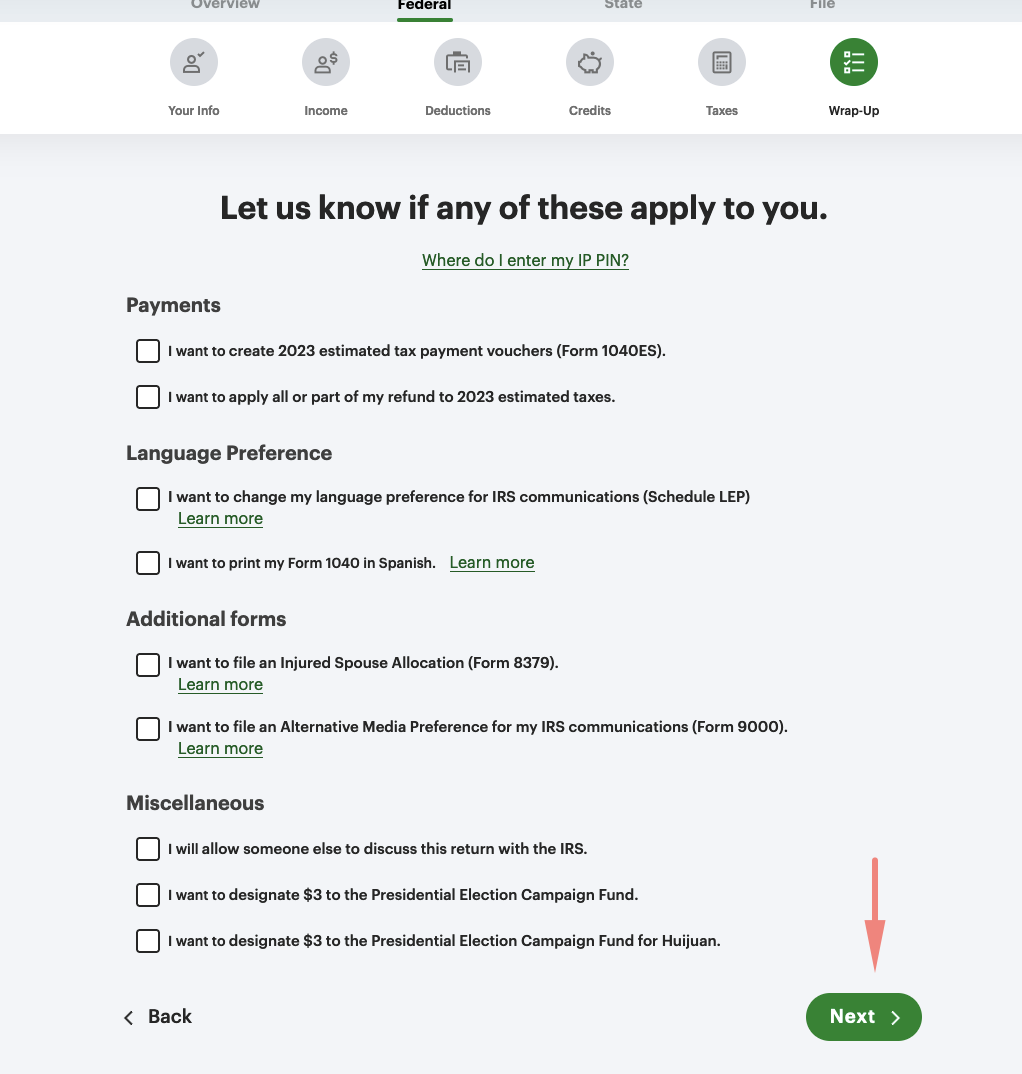Go to the Income step icon
The width and height of the screenshot is (1022, 1074).
point(326,63)
